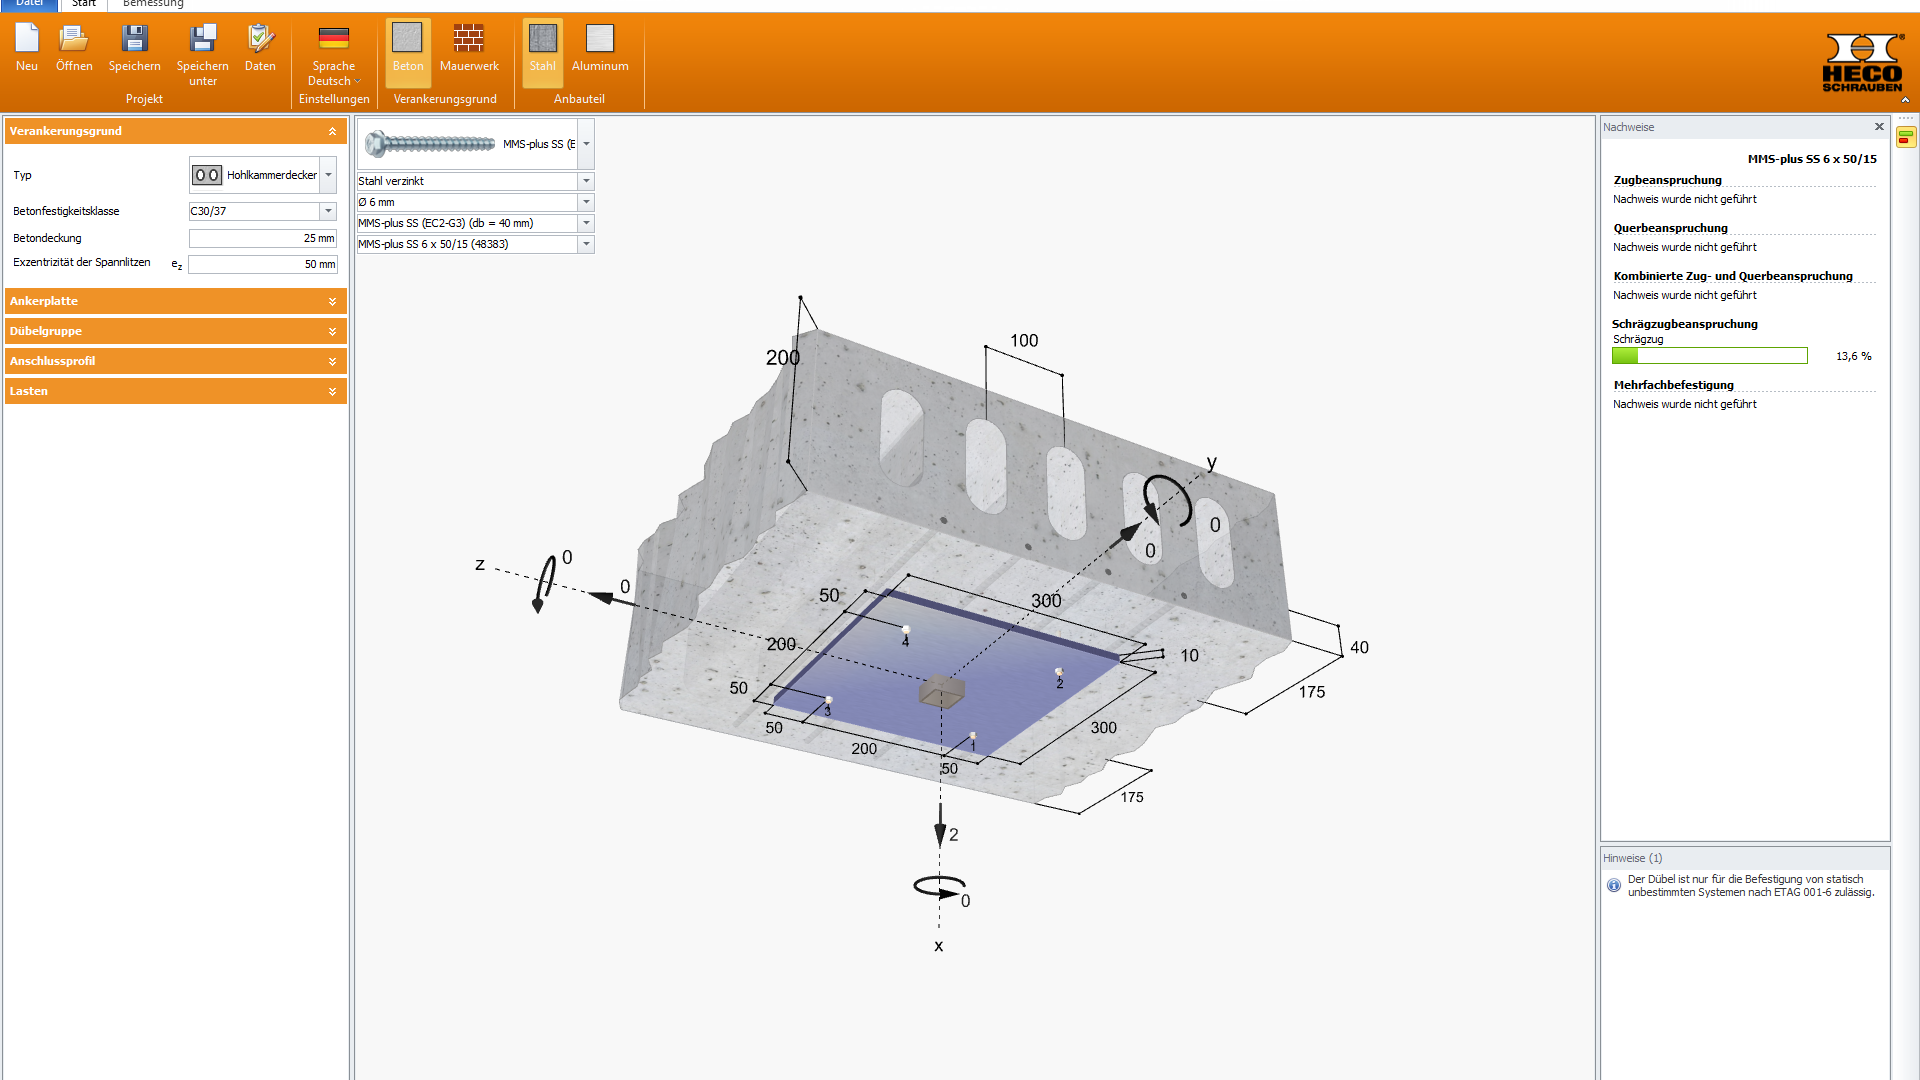Viewport: 1920px width, 1080px height.
Task: Click the y-axis moment rotation arrow
Action: click(x=1167, y=500)
